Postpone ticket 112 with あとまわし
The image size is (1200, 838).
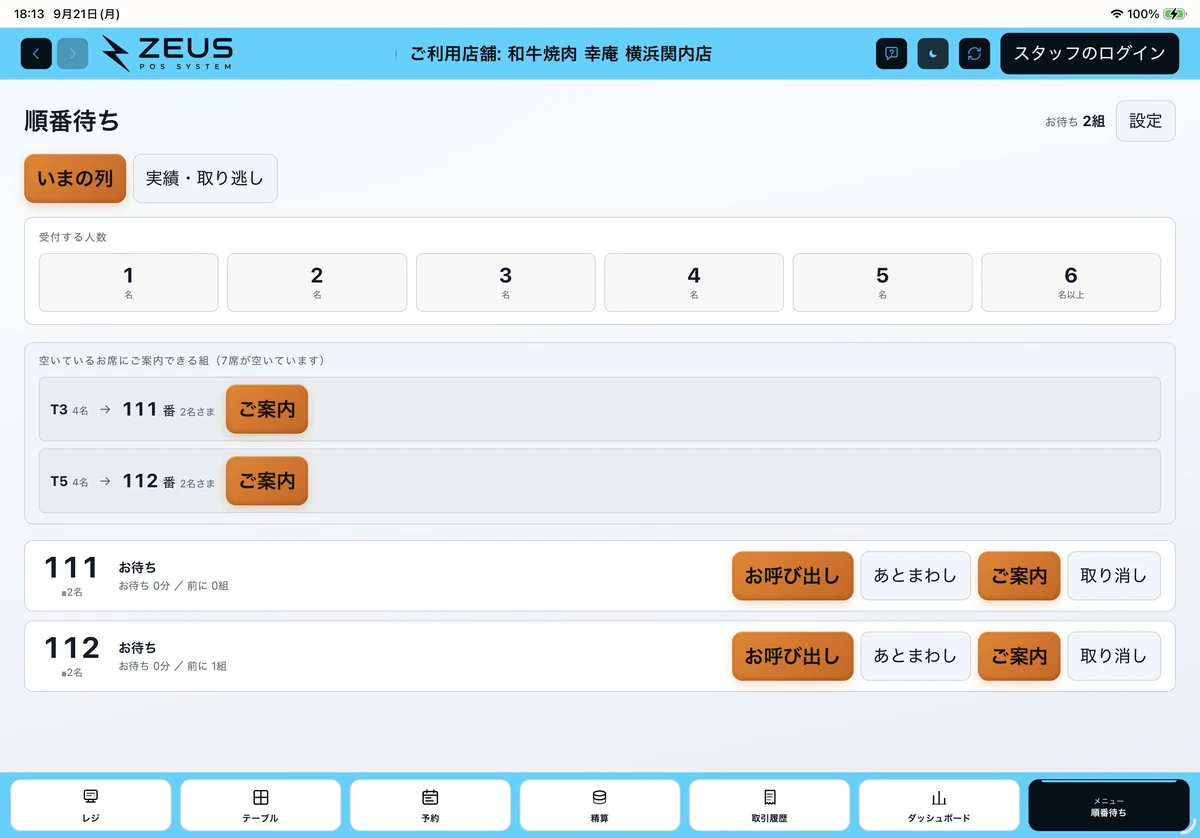click(x=916, y=656)
